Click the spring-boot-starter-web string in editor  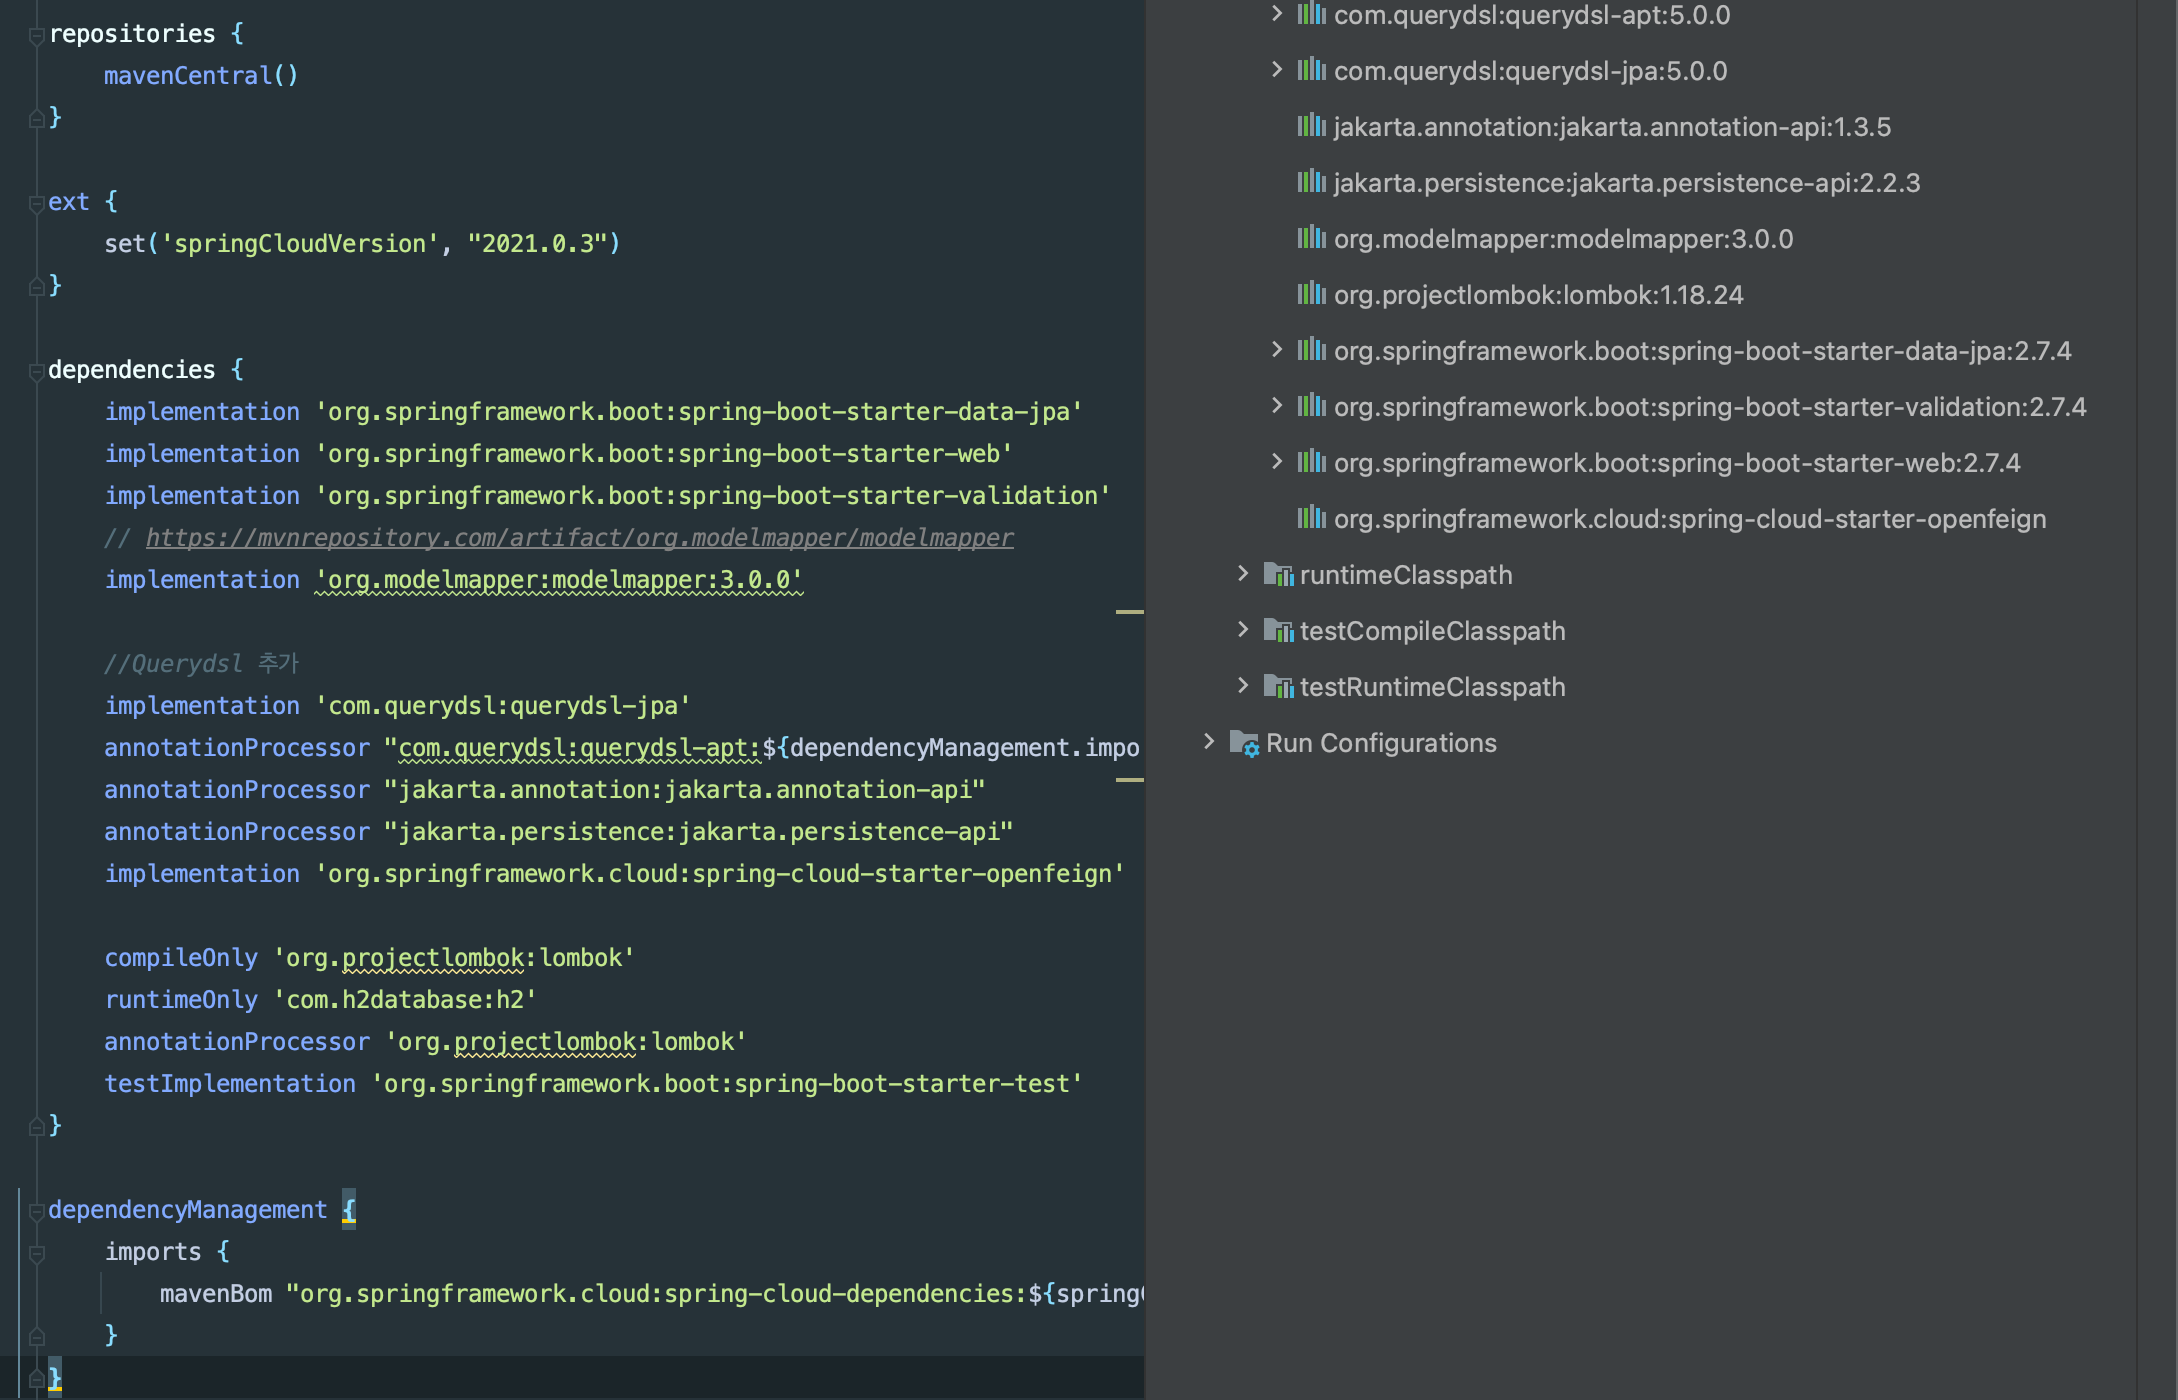(x=663, y=454)
